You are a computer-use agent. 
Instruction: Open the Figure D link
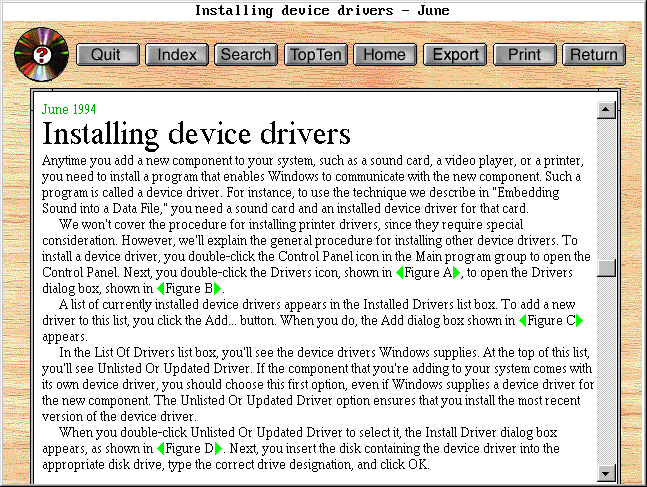(189, 449)
